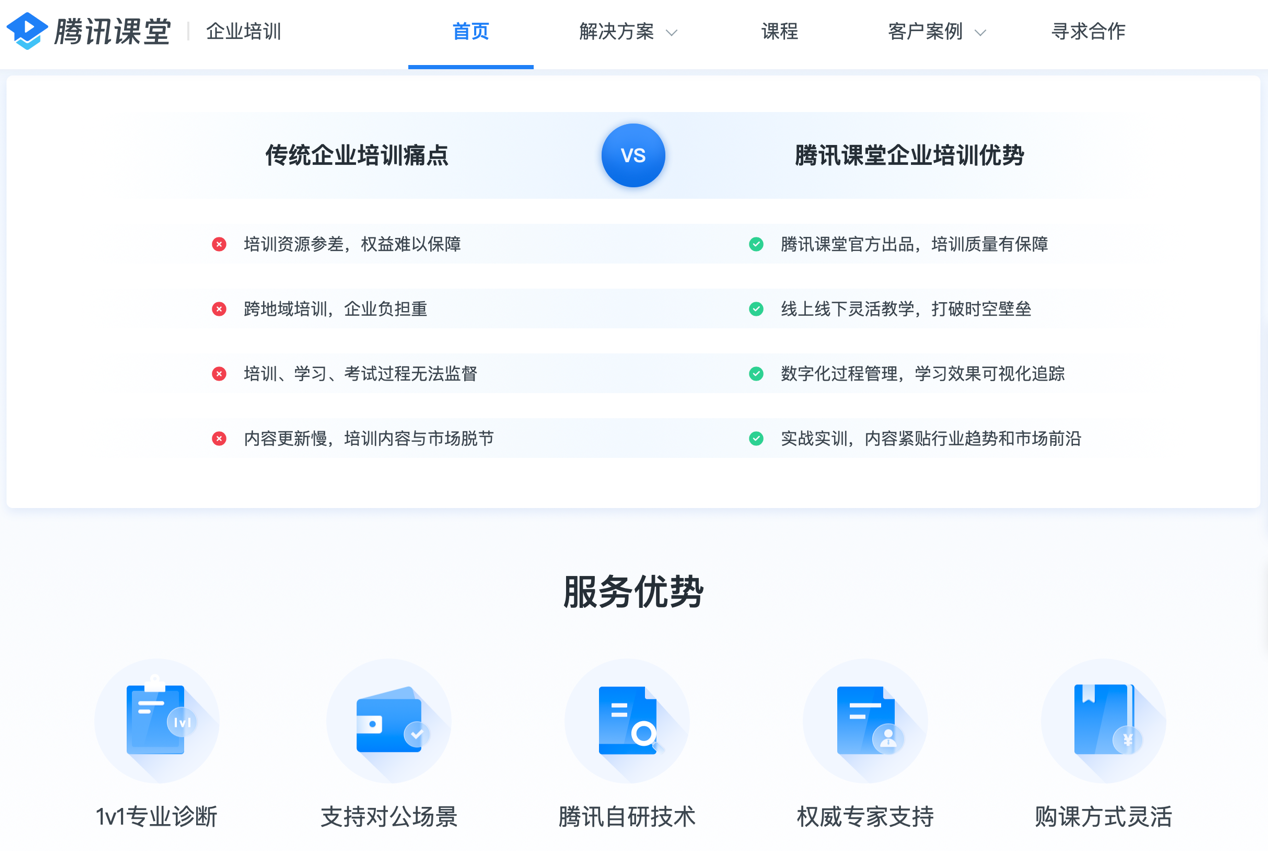
Task: Click the 服务优势 section heading
Action: point(633,592)
